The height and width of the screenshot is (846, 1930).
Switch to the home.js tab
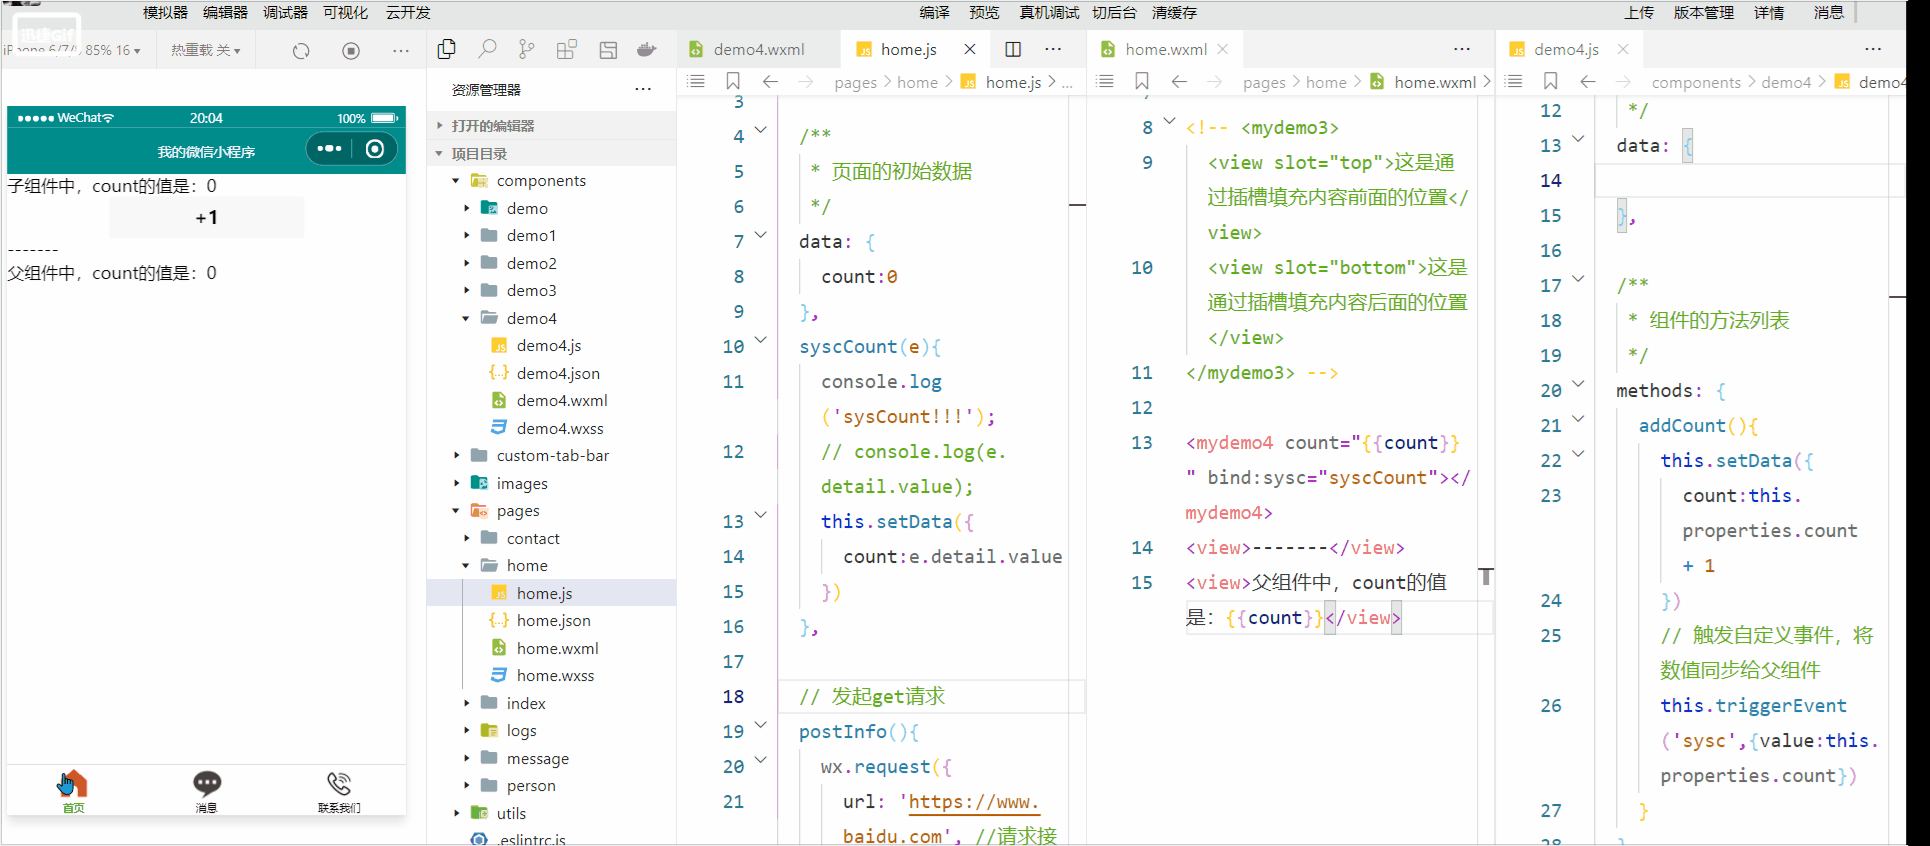pos(908,49)
